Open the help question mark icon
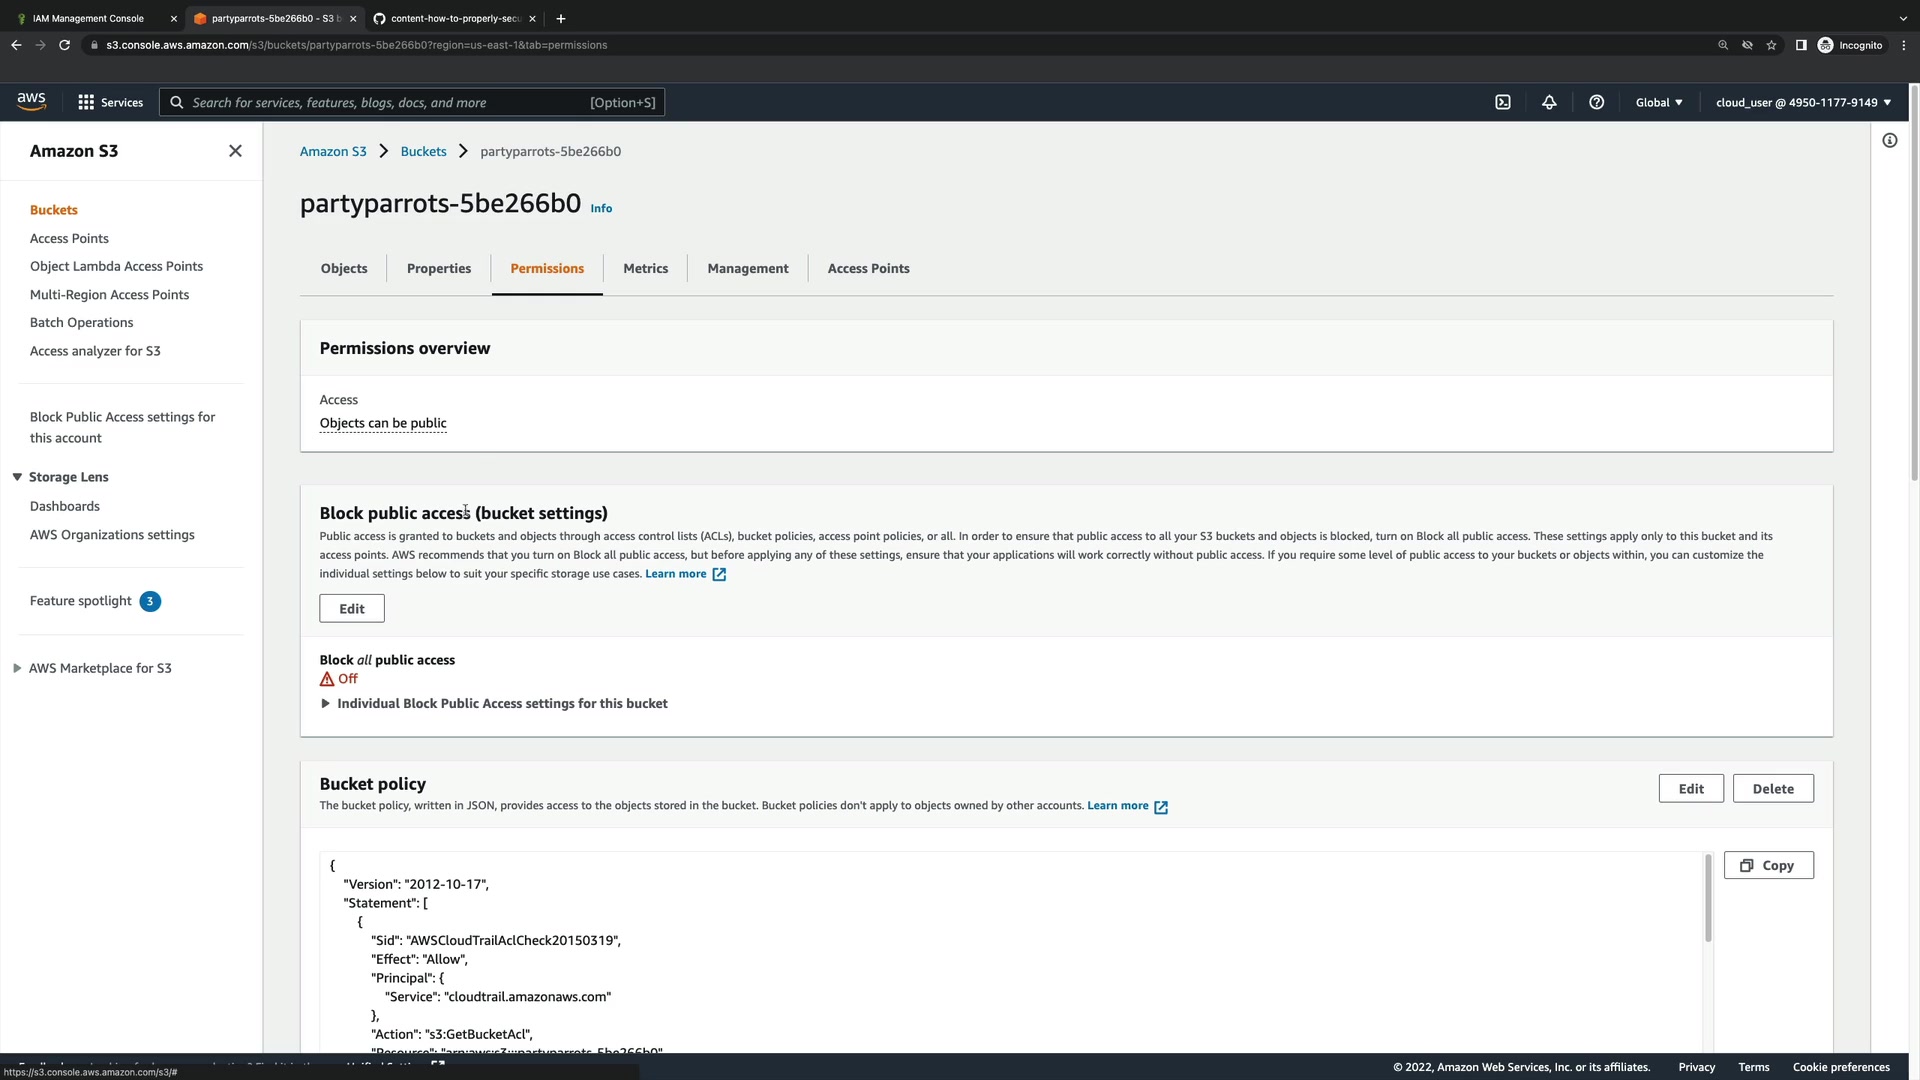This screenshot has height=1080, width=1920. [x=1596, y=102]
